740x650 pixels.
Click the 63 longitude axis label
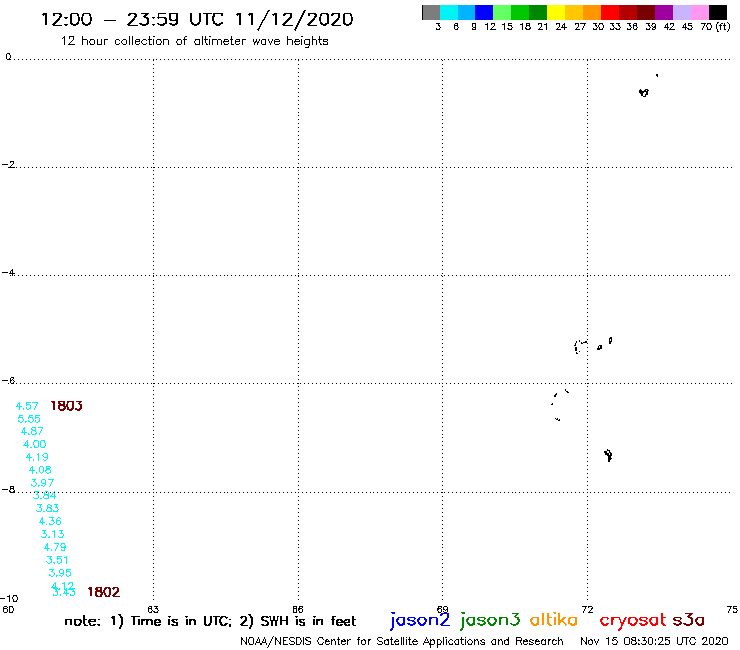tap(153, 609)
